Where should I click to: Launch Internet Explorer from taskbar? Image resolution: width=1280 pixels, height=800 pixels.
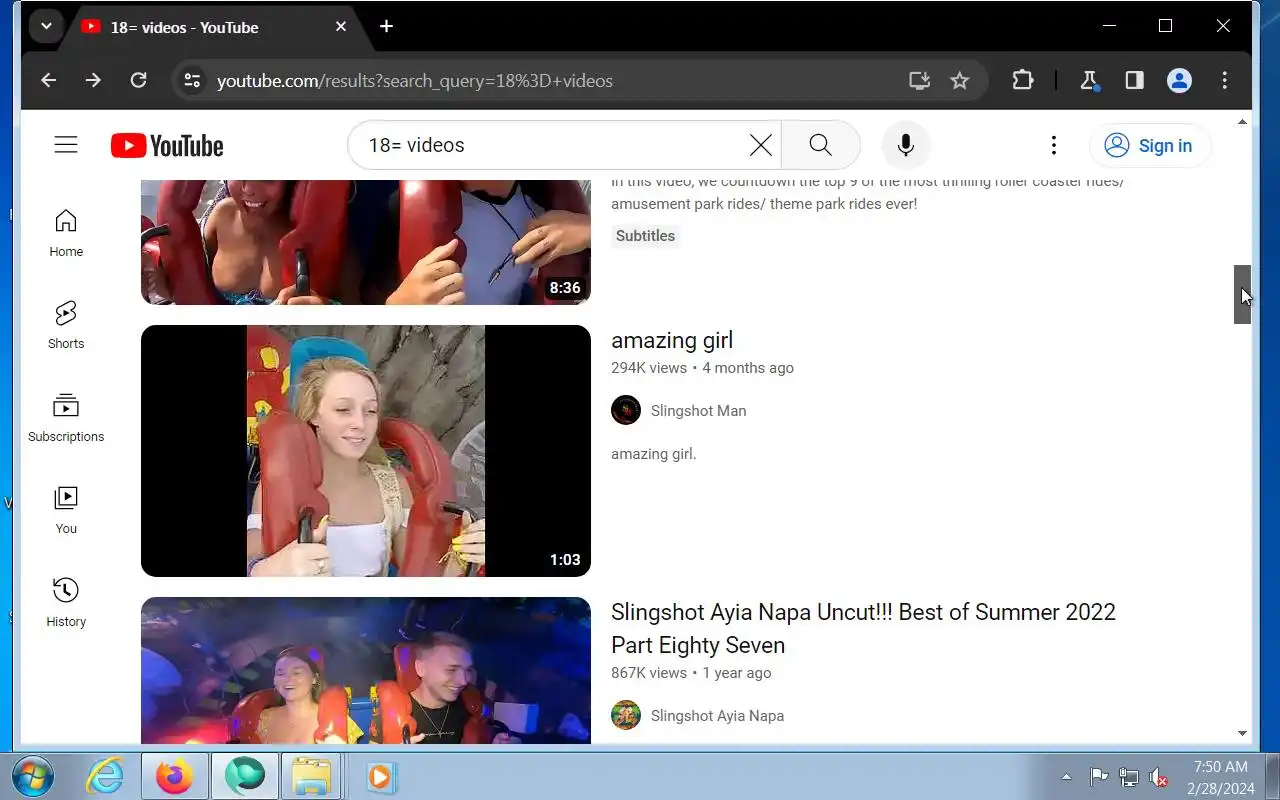click(x=105, y=776)
